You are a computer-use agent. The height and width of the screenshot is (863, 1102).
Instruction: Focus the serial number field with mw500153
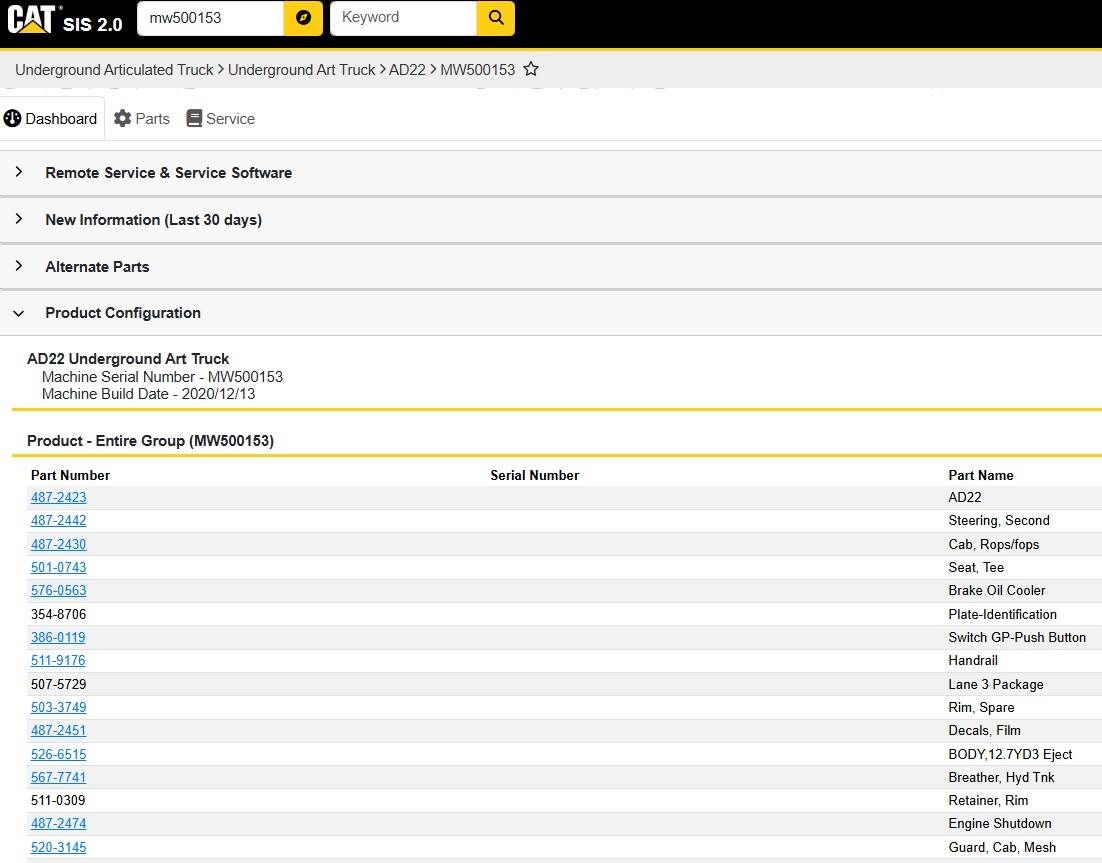(211, 18)
